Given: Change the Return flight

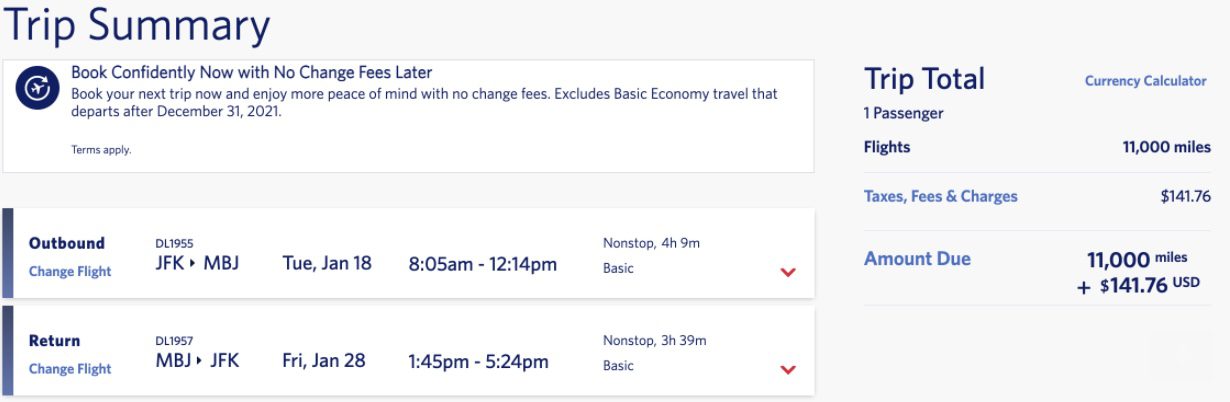Looking at the screenshot, I should (70, 368).
